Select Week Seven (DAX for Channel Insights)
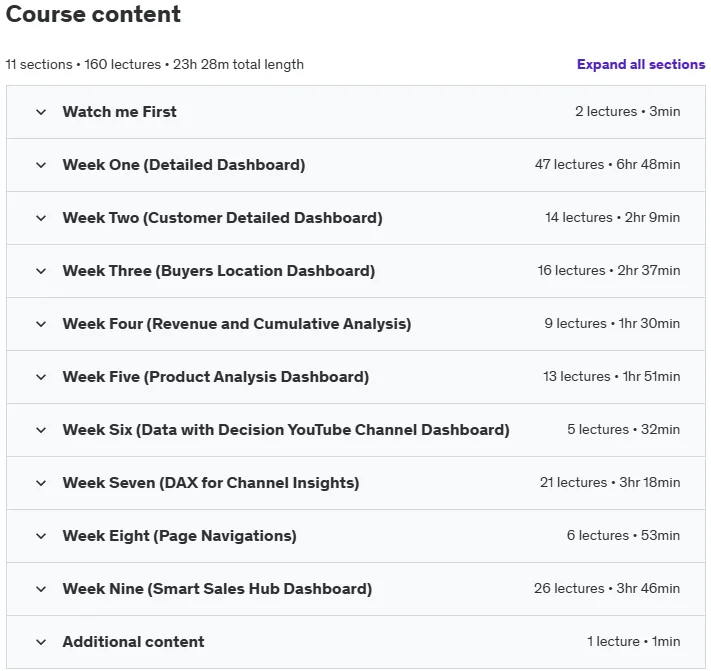The width and height of the screenshot is (711, 671). click(211, 482)
